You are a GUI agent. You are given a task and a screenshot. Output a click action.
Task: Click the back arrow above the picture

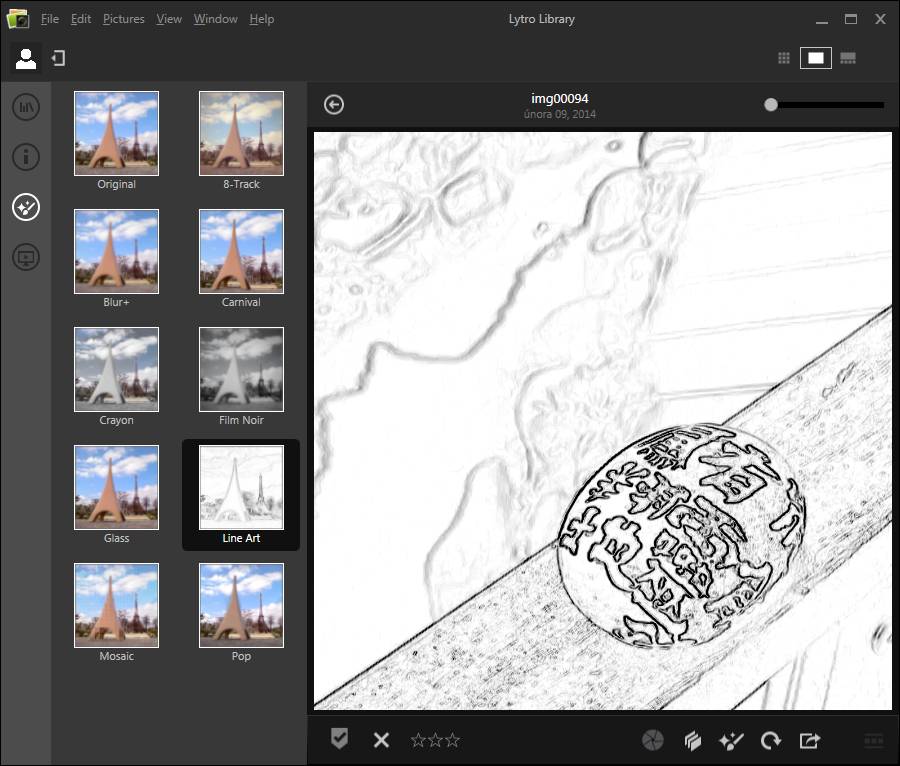pos(334,105)
